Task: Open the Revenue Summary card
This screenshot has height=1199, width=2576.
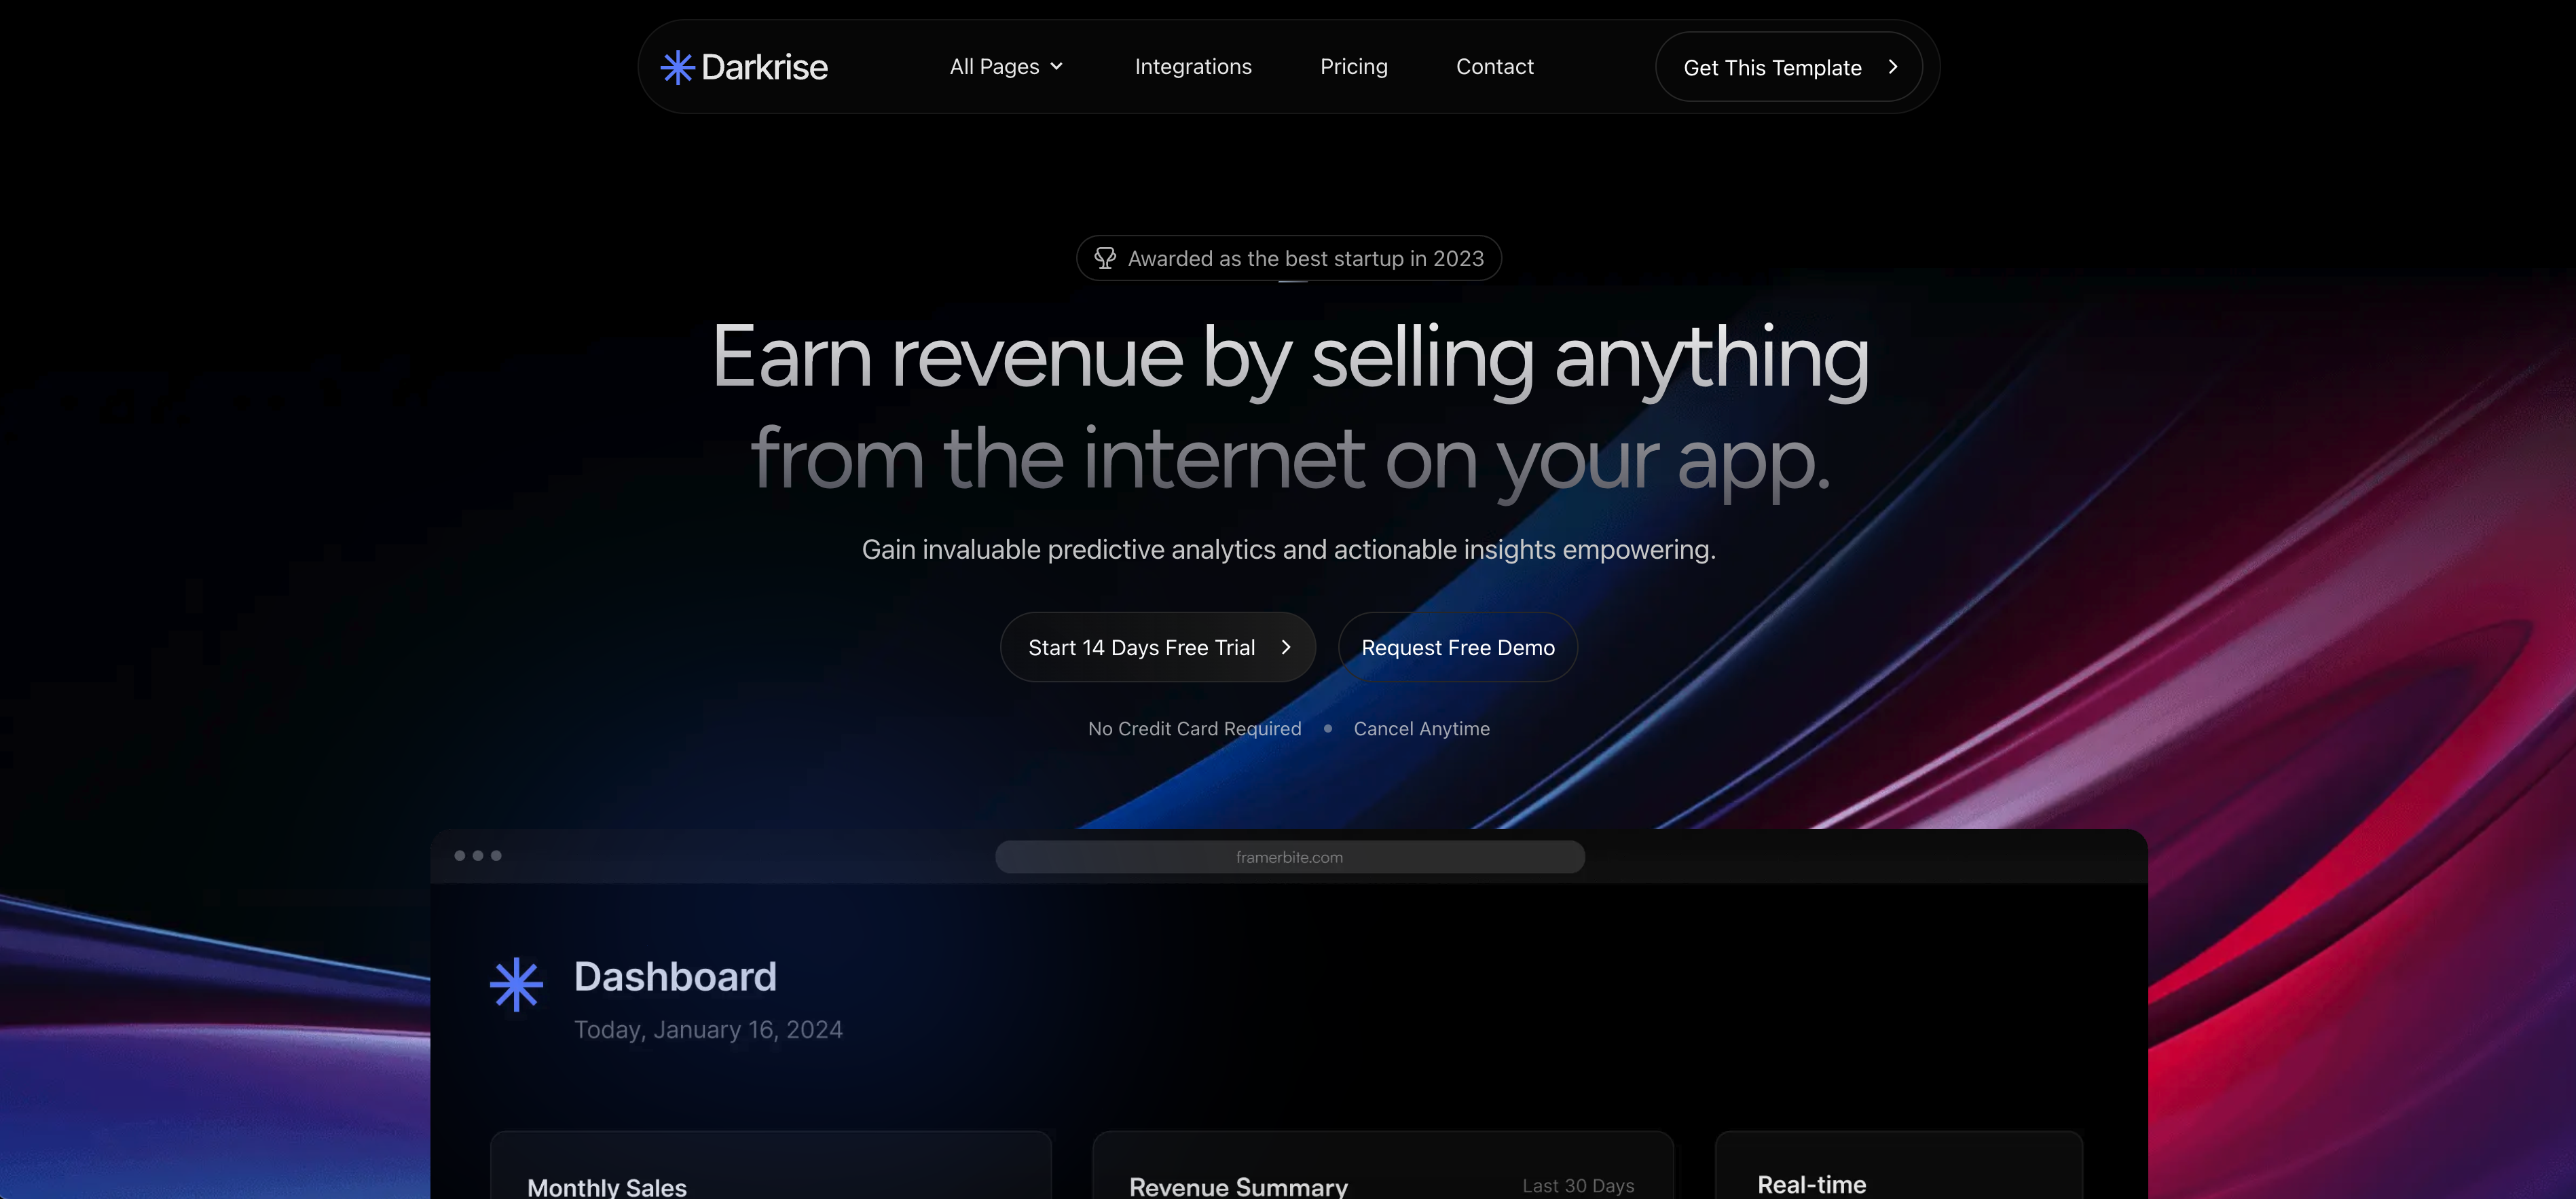Action: click(x=1238, y=1186)
